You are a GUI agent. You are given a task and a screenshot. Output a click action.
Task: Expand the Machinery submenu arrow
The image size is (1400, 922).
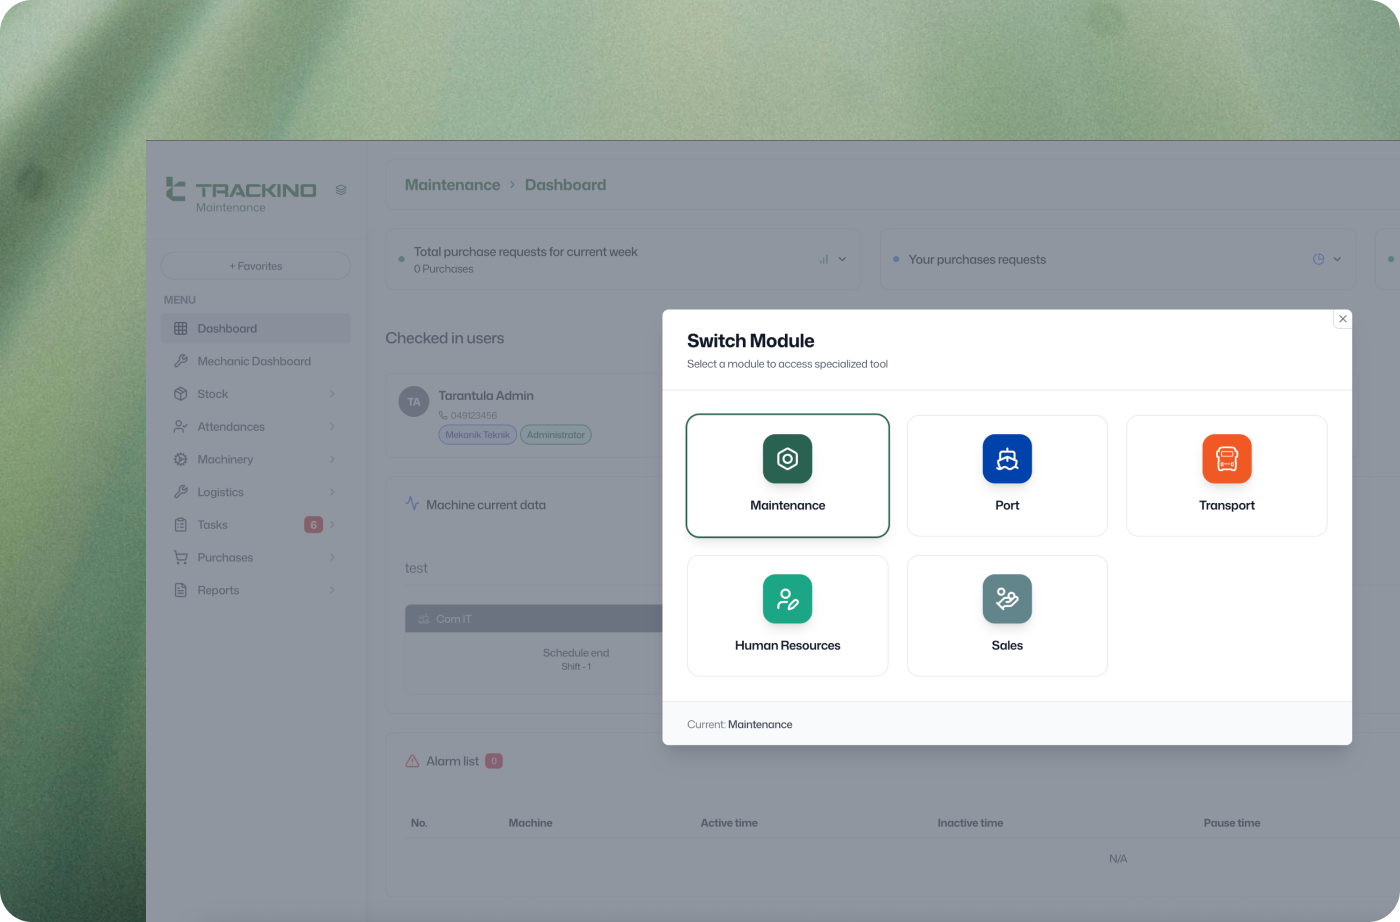click(332, 460)
